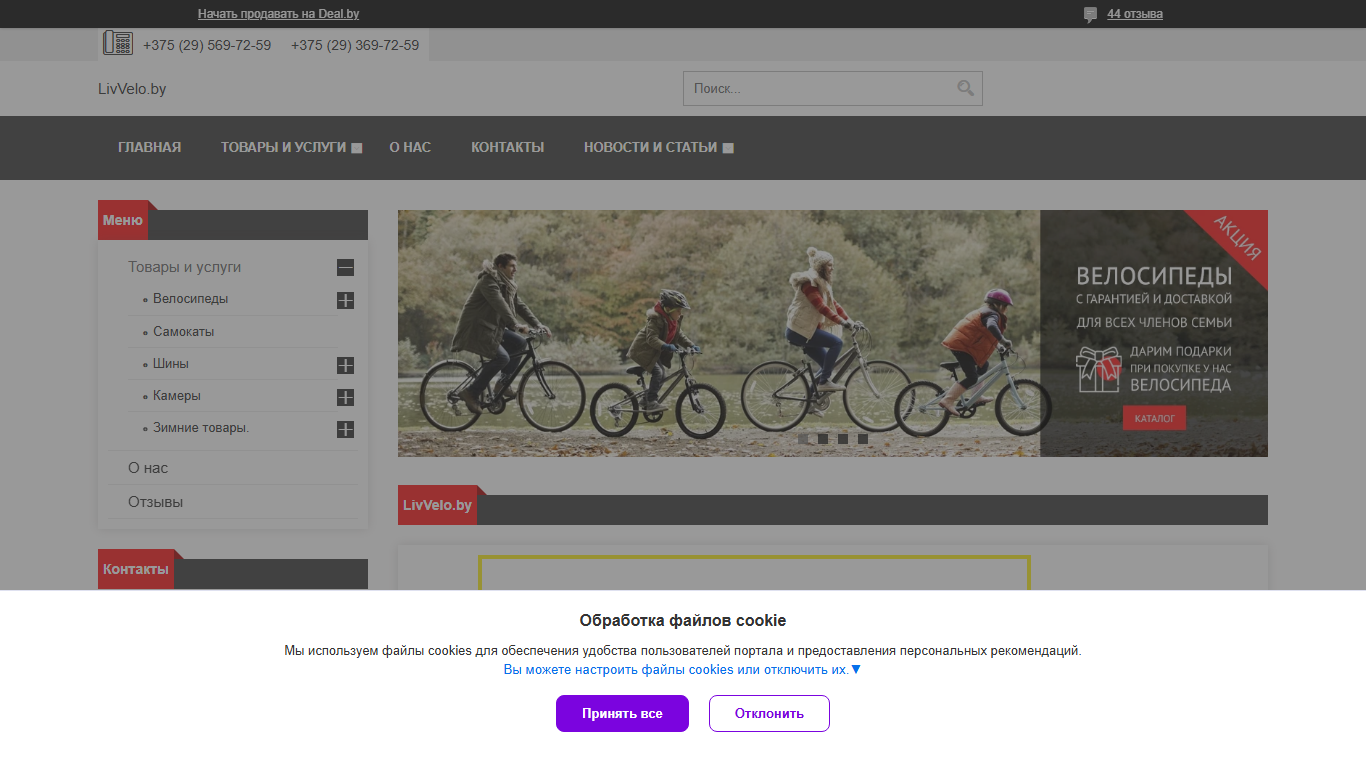The width and height of the screenshot is (1366, 768).
Task: Click the search magnifier icon
Action: click(965, 88)
